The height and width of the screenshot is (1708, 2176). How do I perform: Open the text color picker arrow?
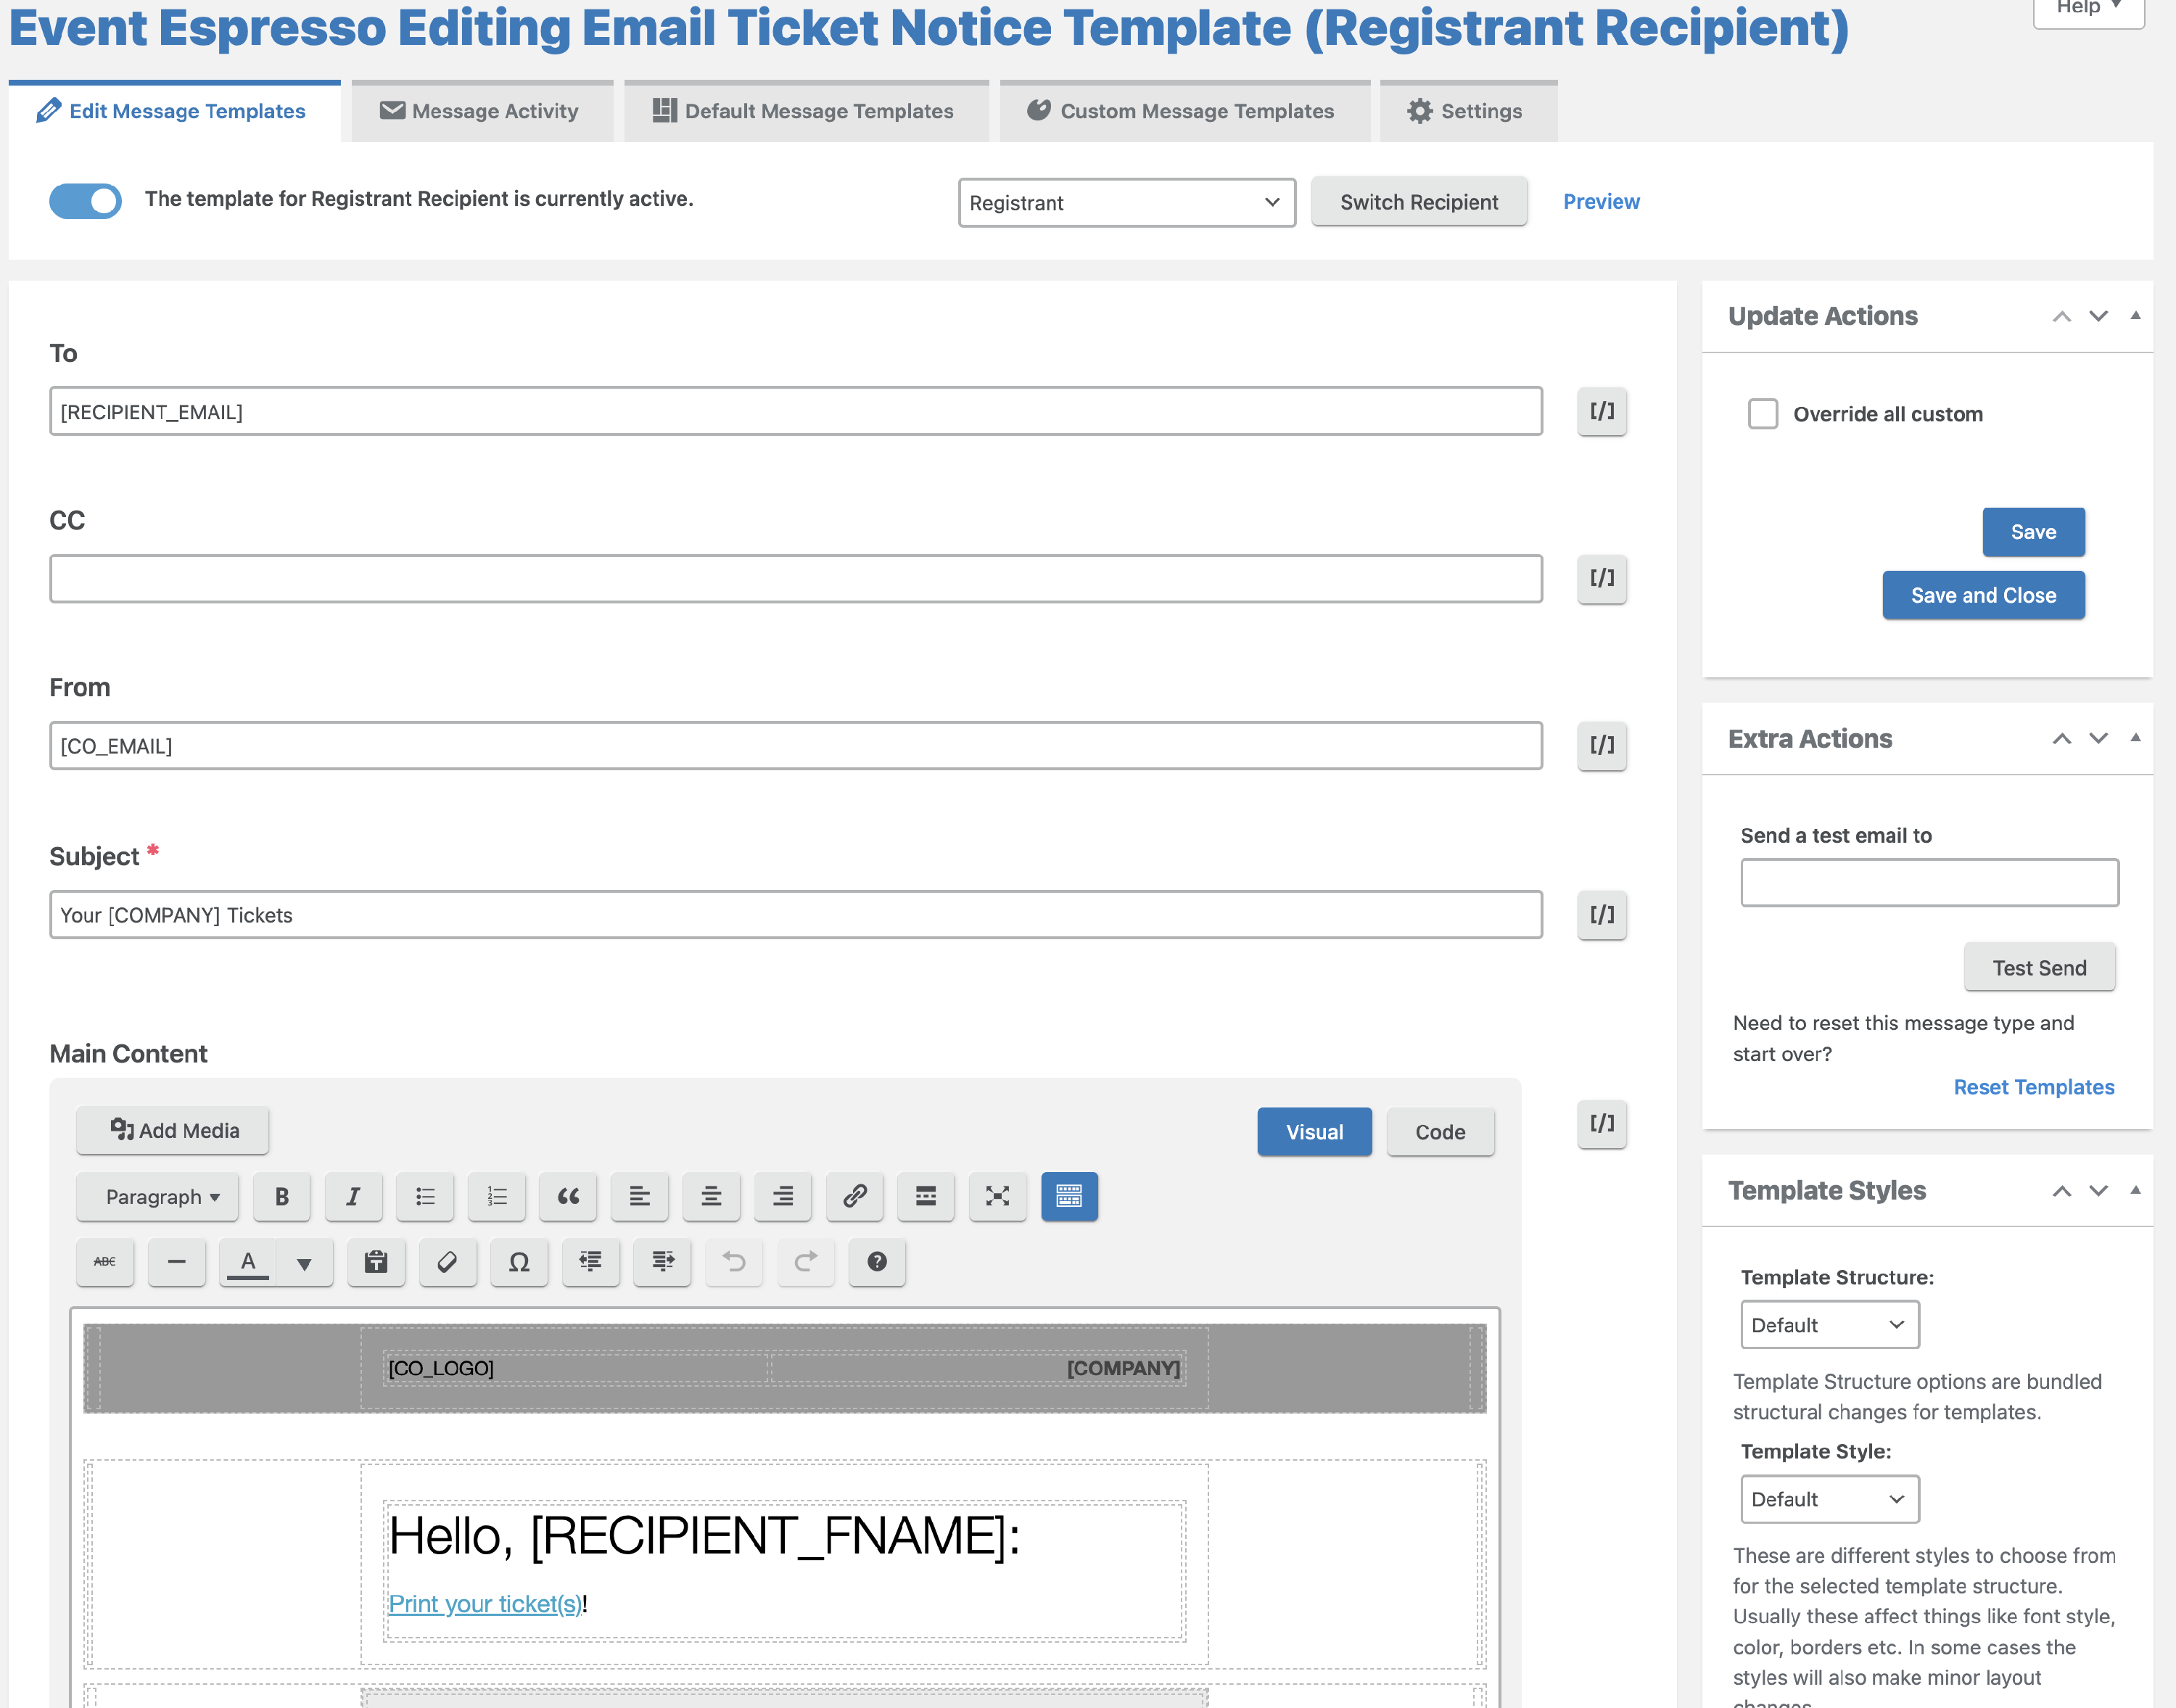304,1263
